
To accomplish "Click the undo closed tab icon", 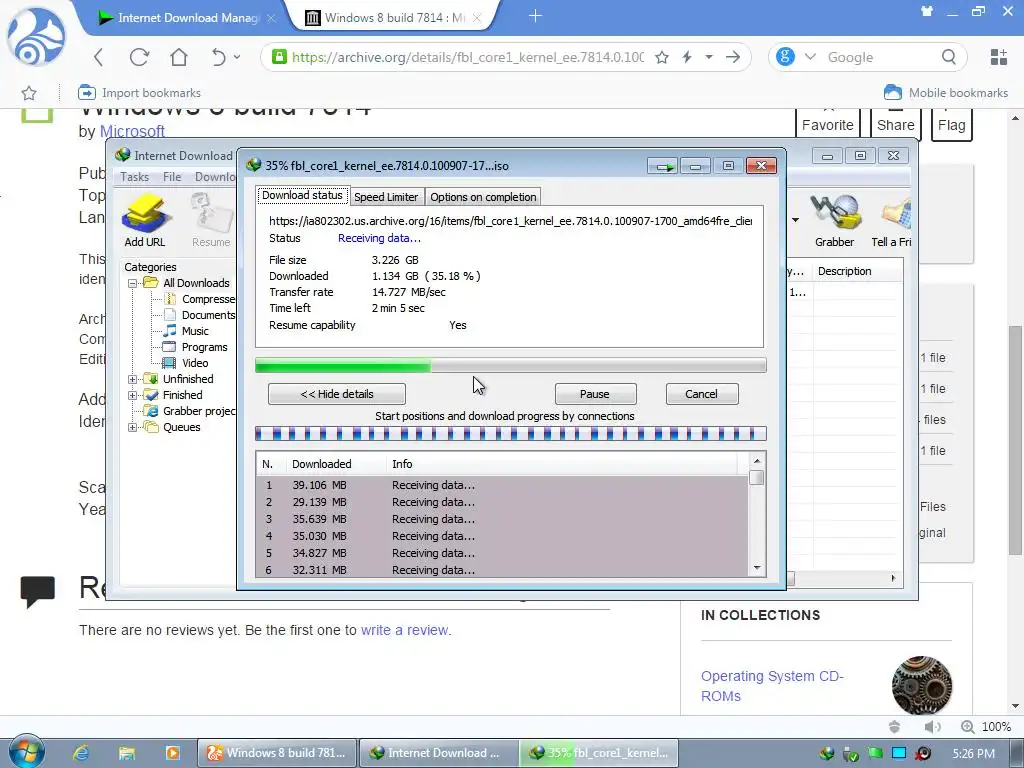I will [x=218, y=57].
